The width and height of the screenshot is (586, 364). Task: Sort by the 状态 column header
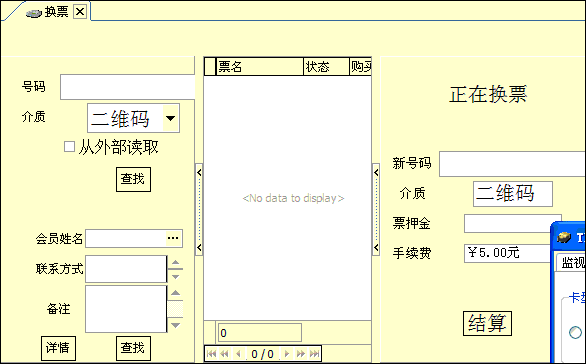click(x=326, y=67)
